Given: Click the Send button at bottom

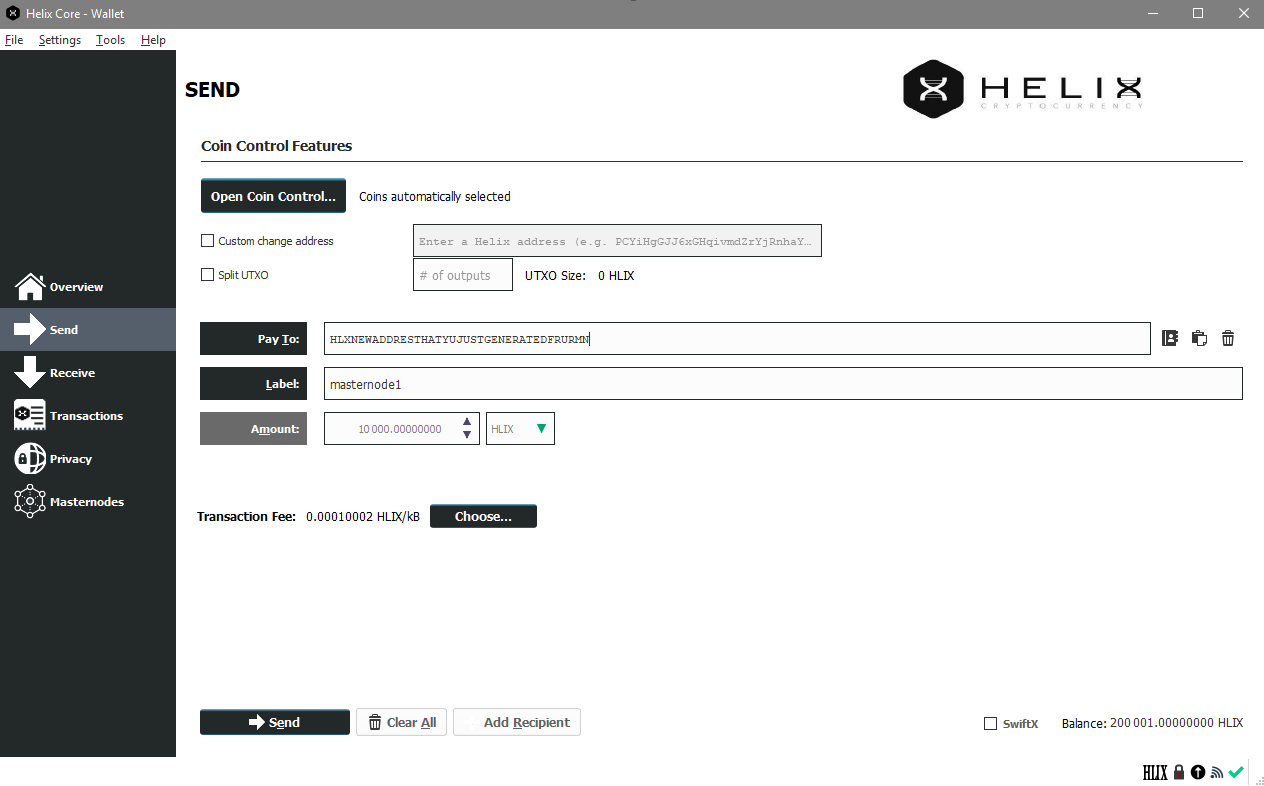Looking at the screenshot, I should point(275,722).
